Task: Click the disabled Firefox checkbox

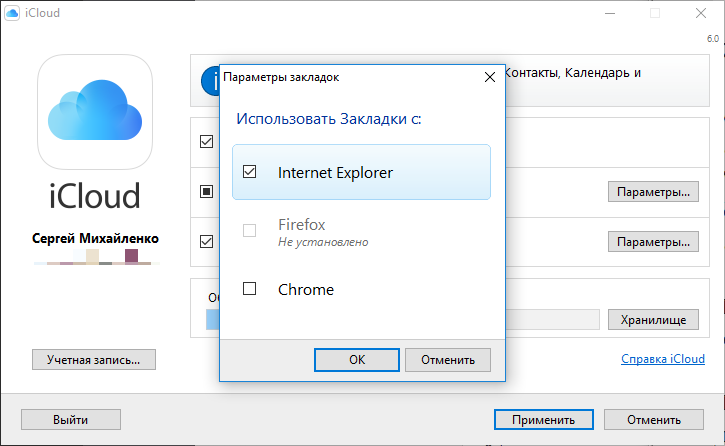Action: coord(249,230)
